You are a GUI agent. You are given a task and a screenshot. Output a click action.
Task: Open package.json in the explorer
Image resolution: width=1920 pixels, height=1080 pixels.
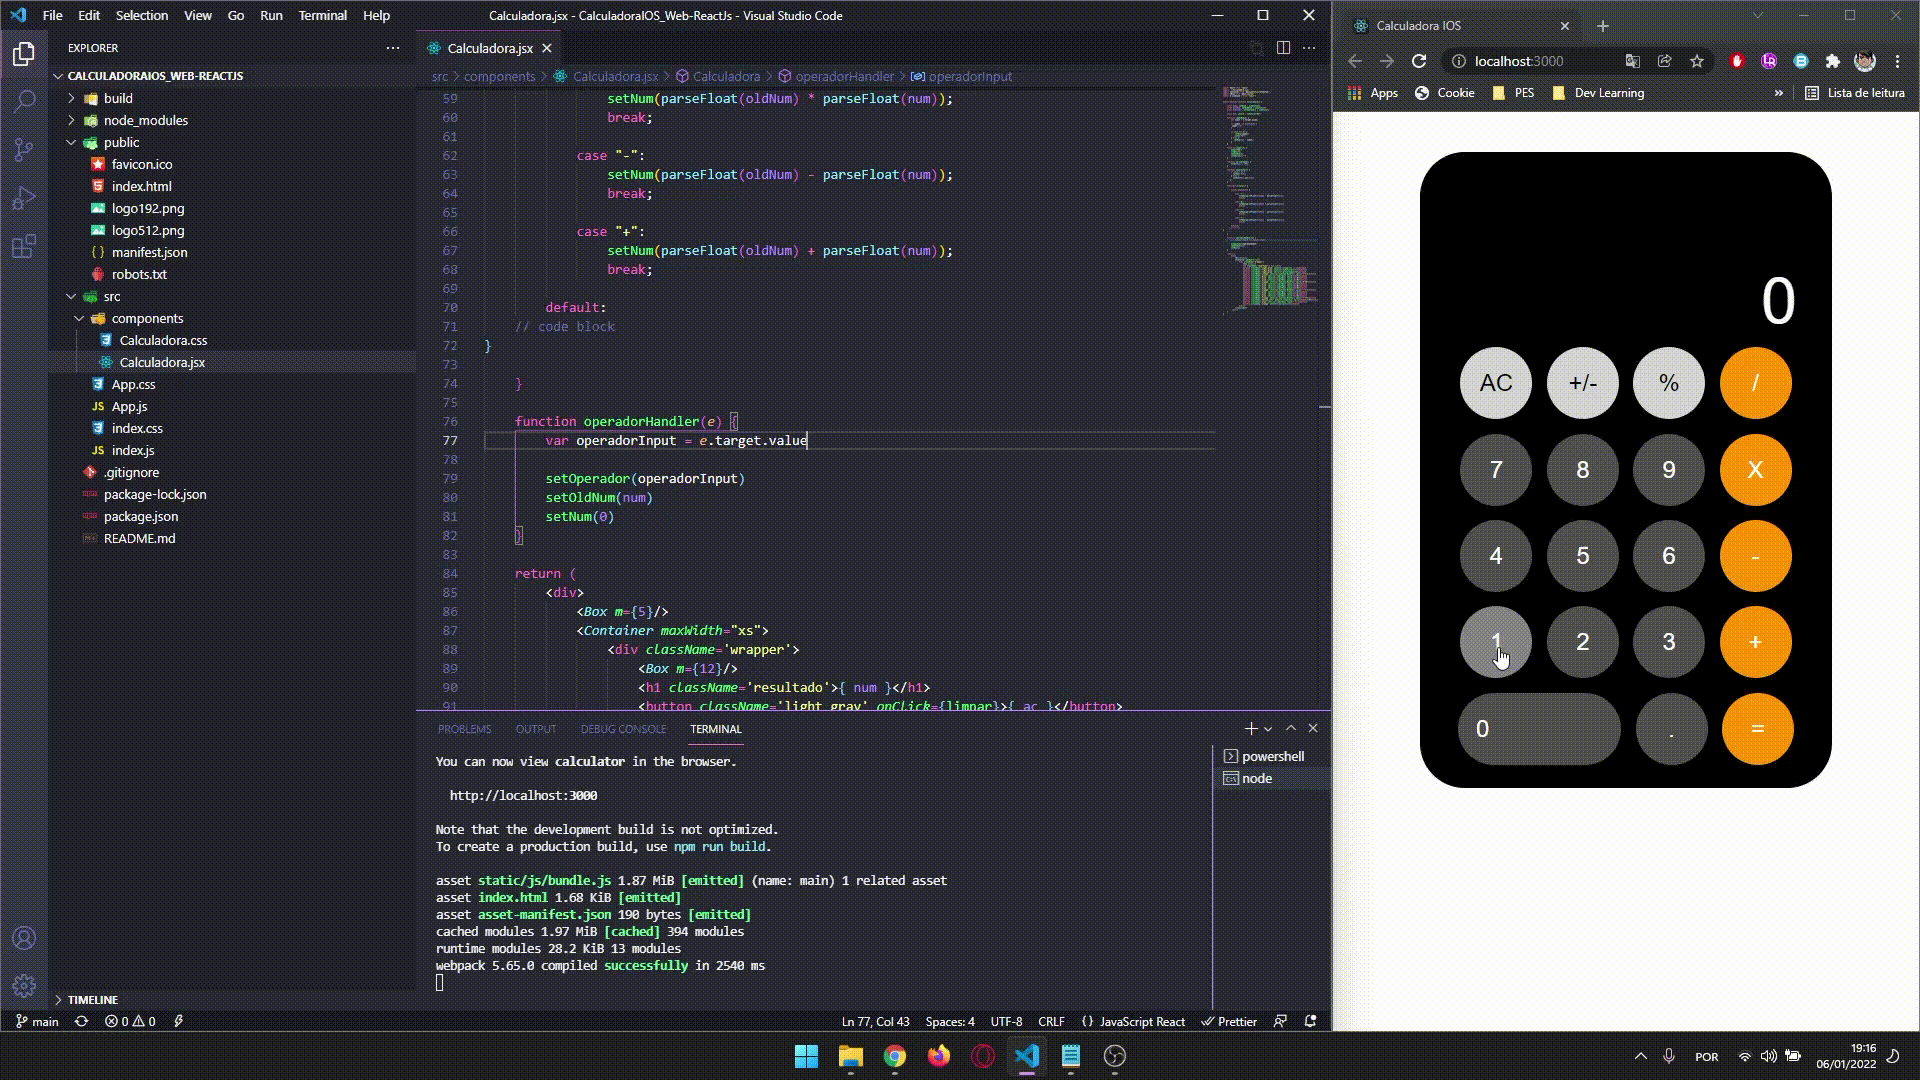[141, 516]
